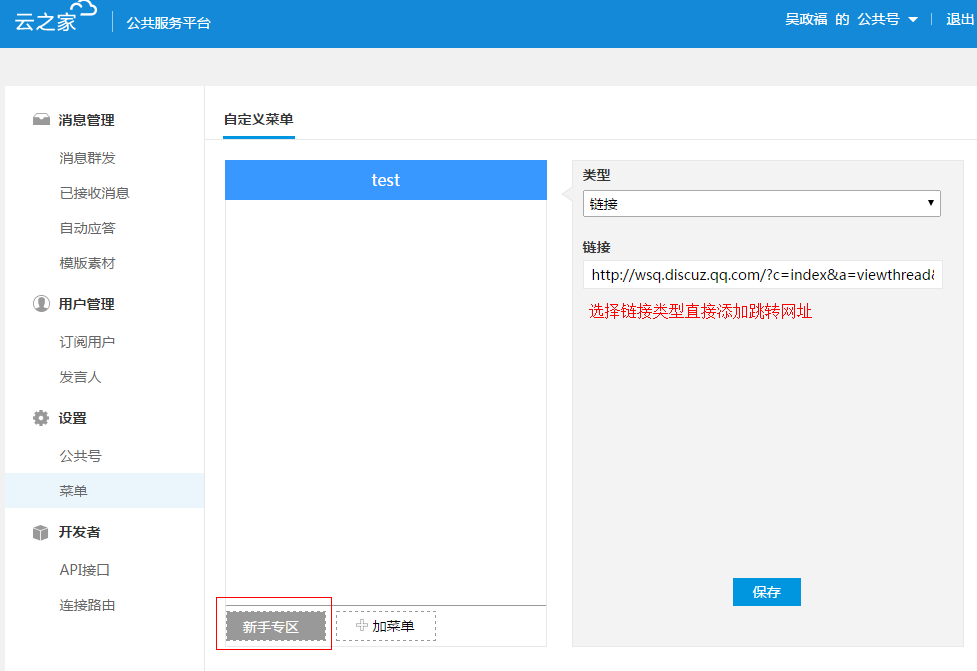This screenshot has width=977, height=671.
Task: Click the 云之家 cloud logo
Action: pos(56,18)
